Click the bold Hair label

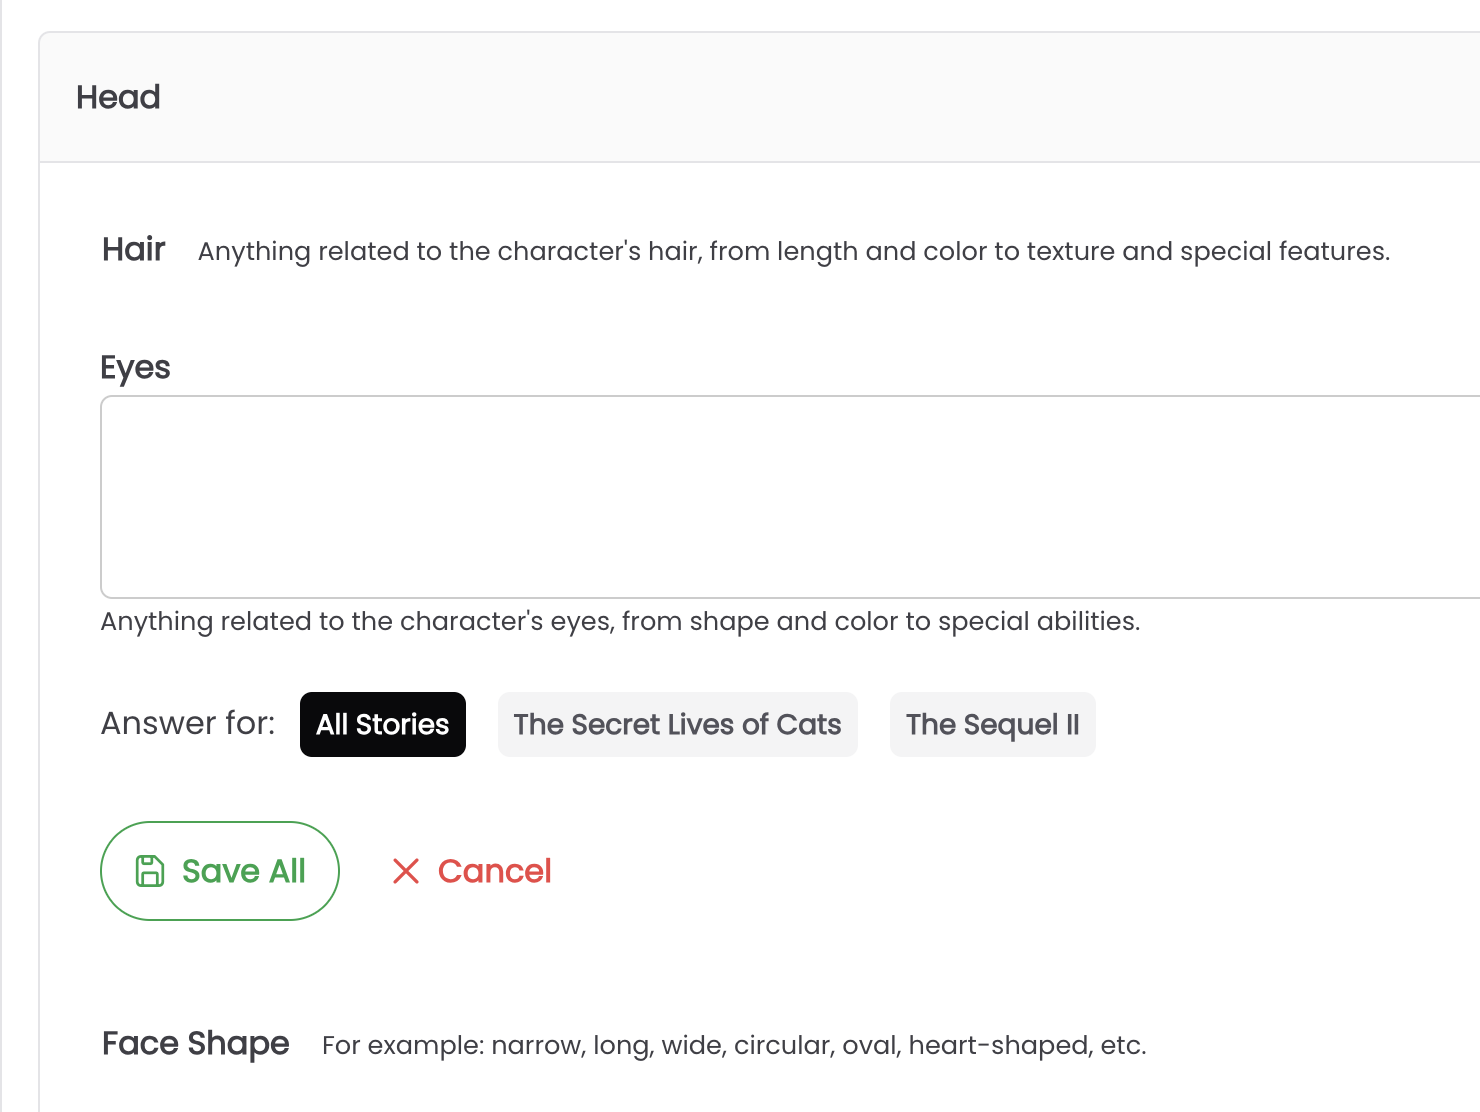(134, 249)
